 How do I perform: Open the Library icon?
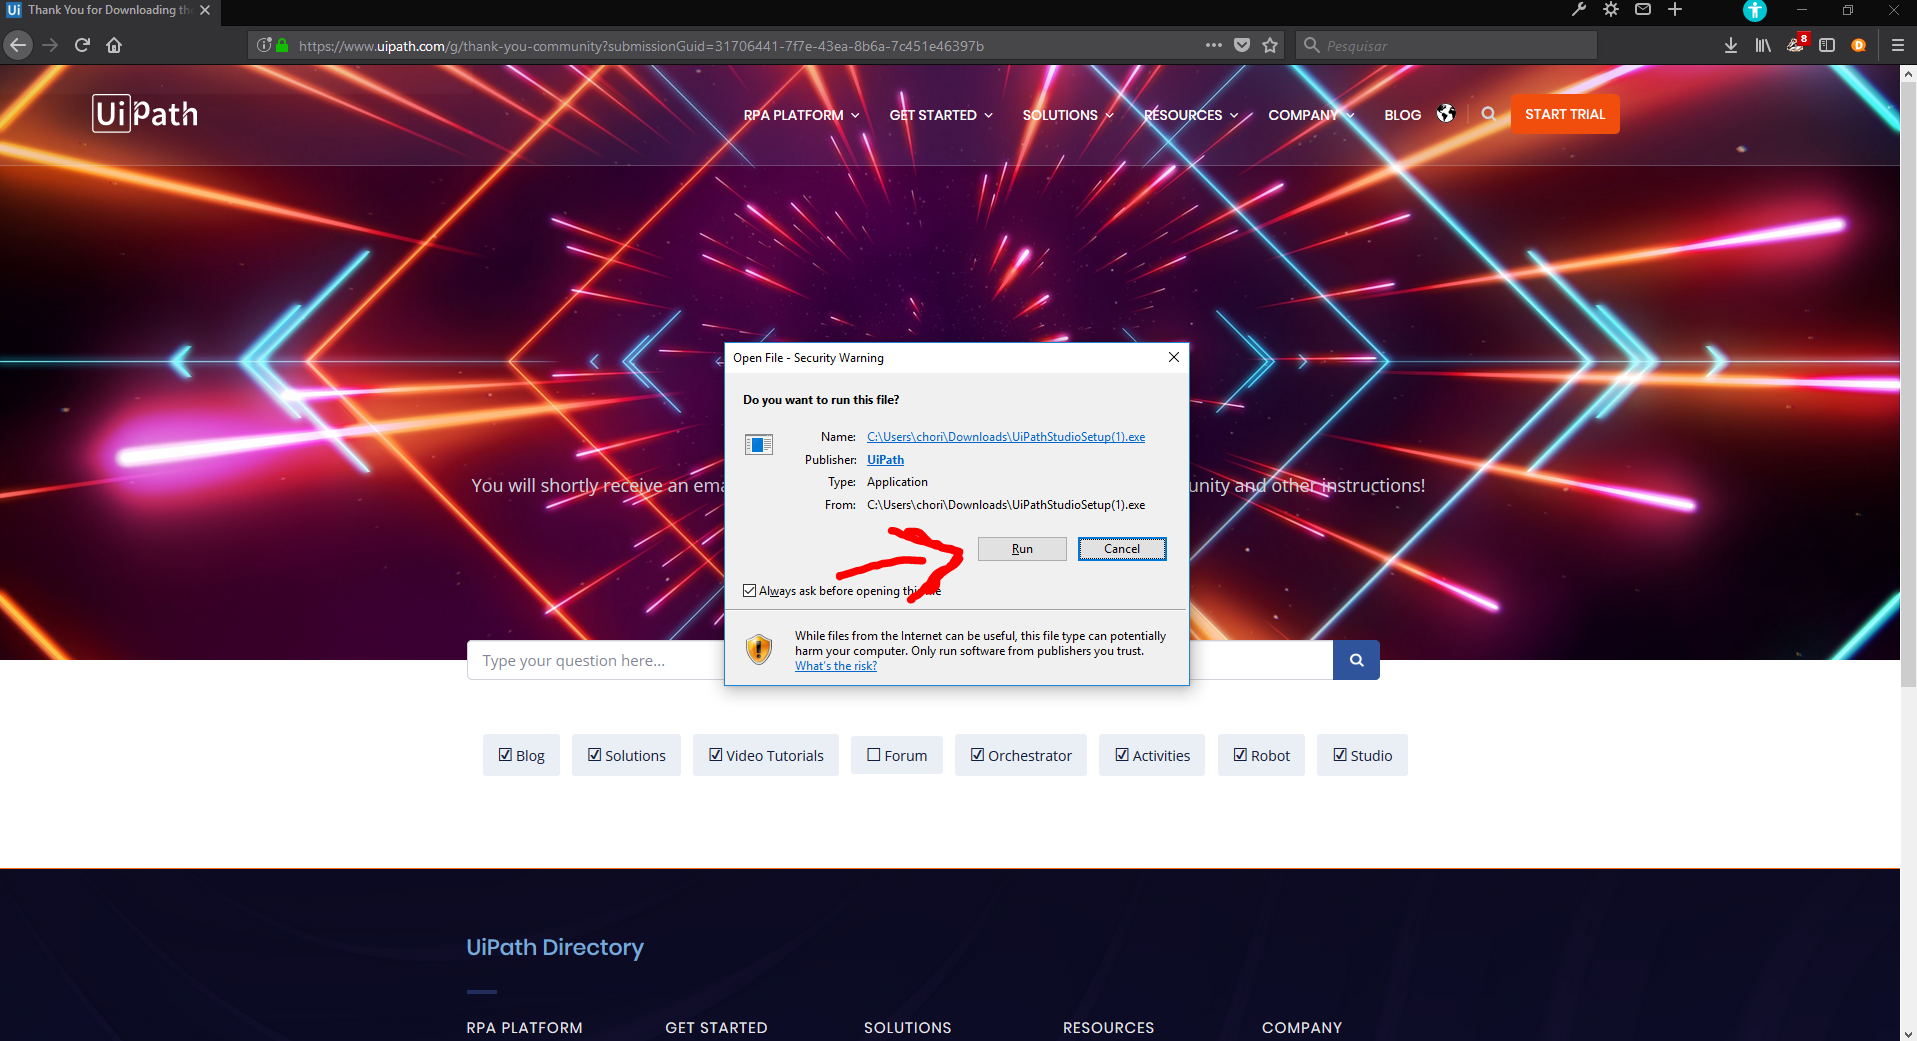coord(1763,45)
